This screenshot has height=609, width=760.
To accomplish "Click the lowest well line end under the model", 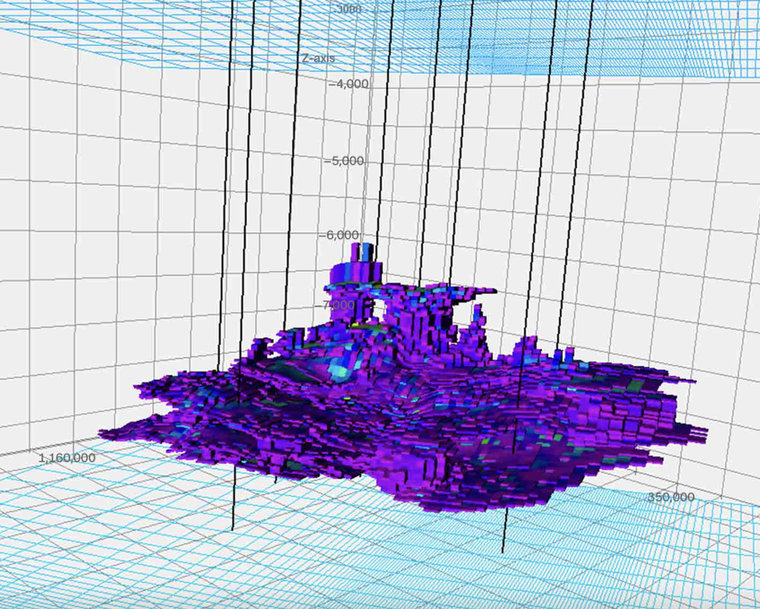I will [x=504, y=549].
